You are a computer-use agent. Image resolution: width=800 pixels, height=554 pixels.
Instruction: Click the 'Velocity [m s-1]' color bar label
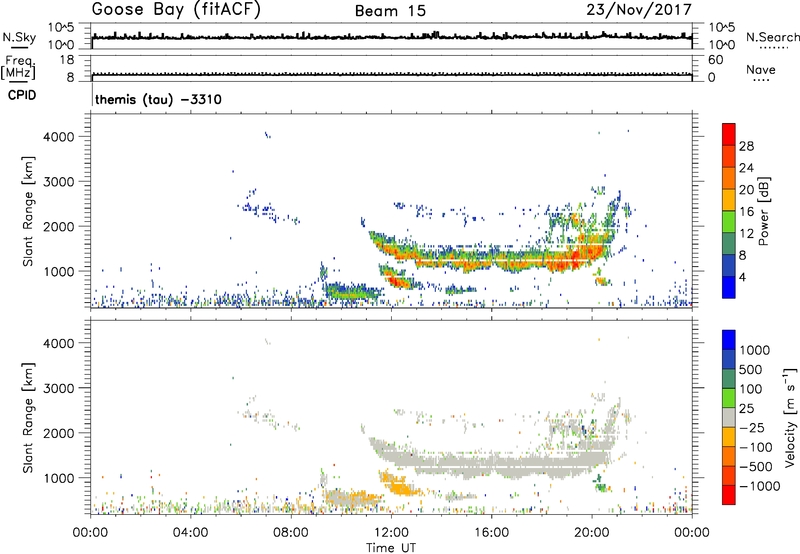click(x=790, y=417)
